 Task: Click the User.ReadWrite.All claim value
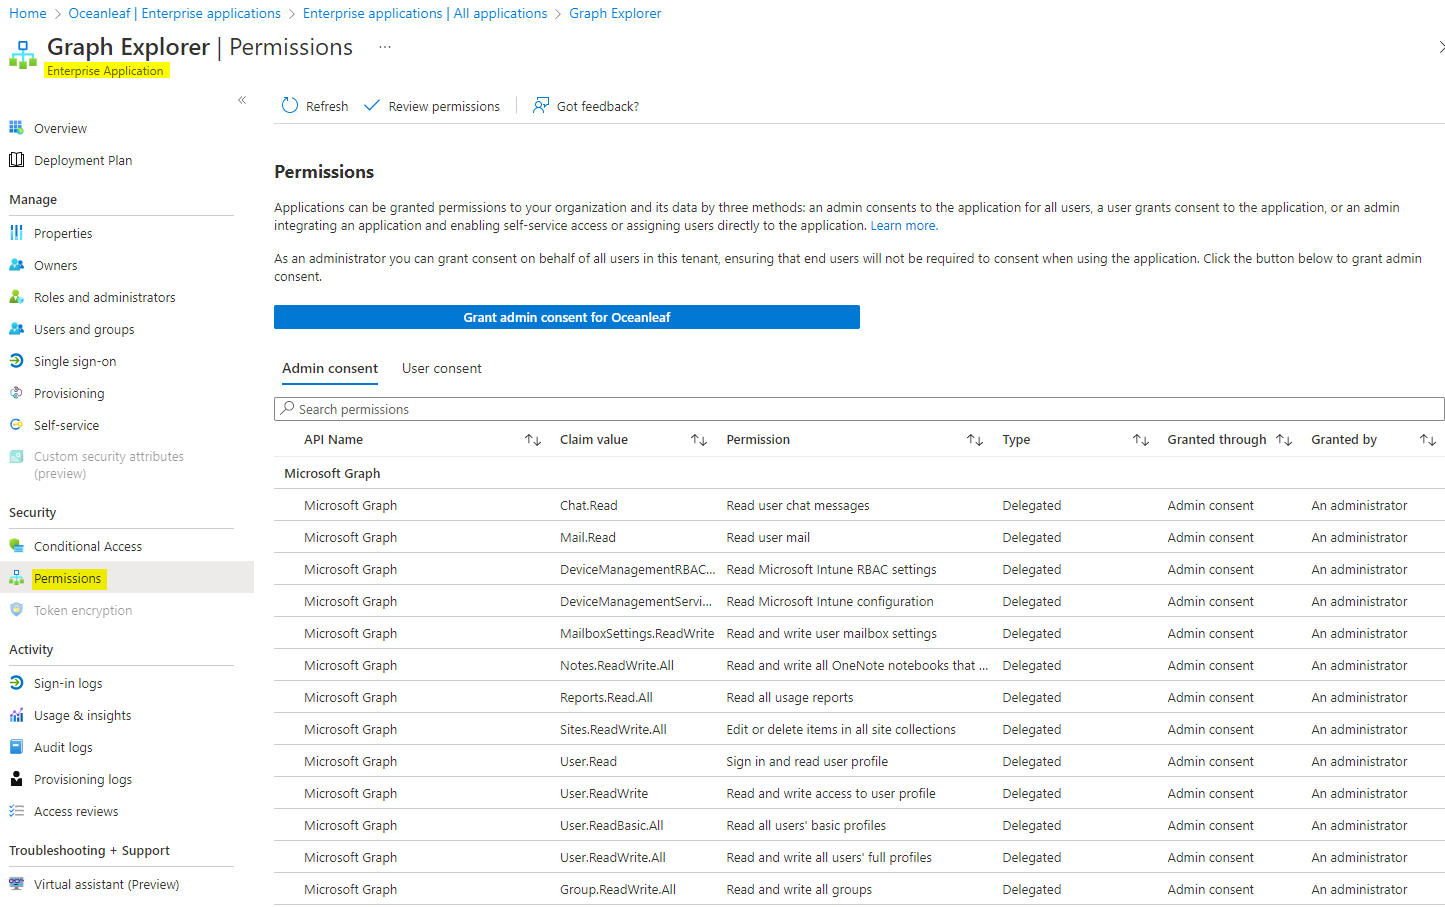(613, 857)
